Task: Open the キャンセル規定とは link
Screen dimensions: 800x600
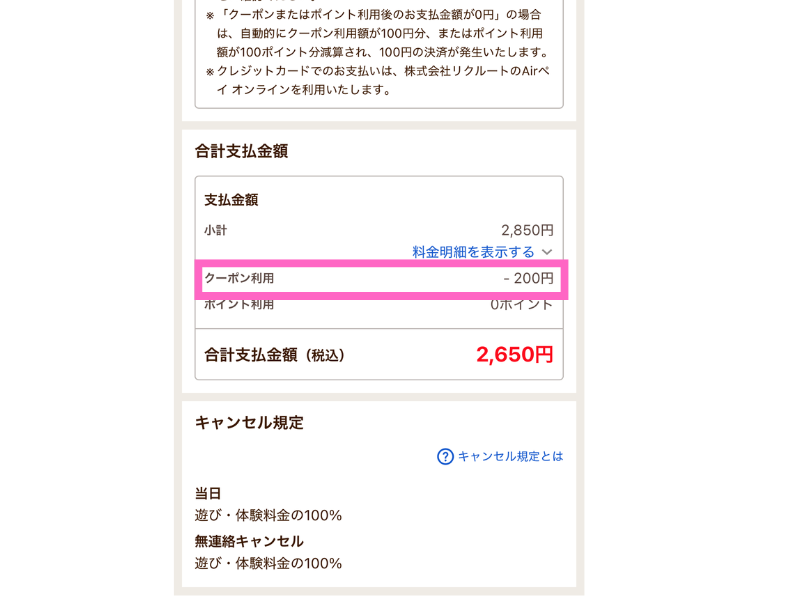Action: (510, 456)
